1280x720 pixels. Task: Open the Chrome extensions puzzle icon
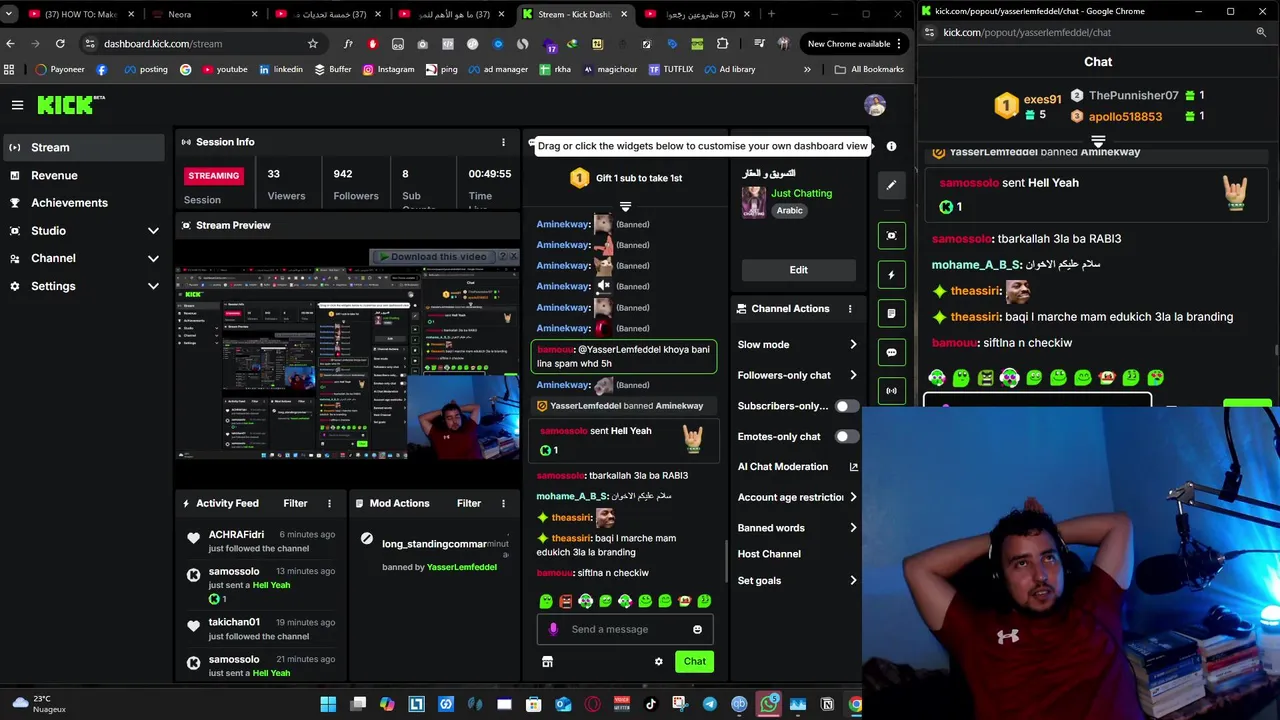coord(722,44)
